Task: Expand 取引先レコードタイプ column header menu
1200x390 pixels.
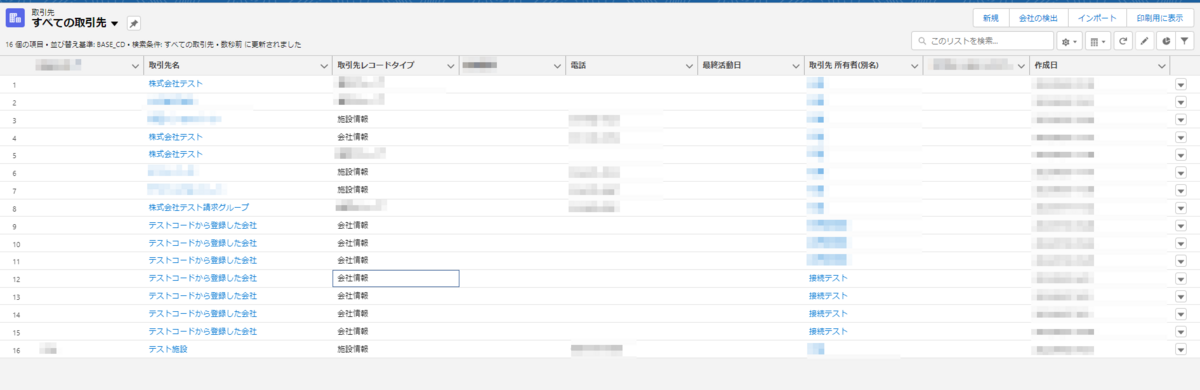Action: coord(450,65)
